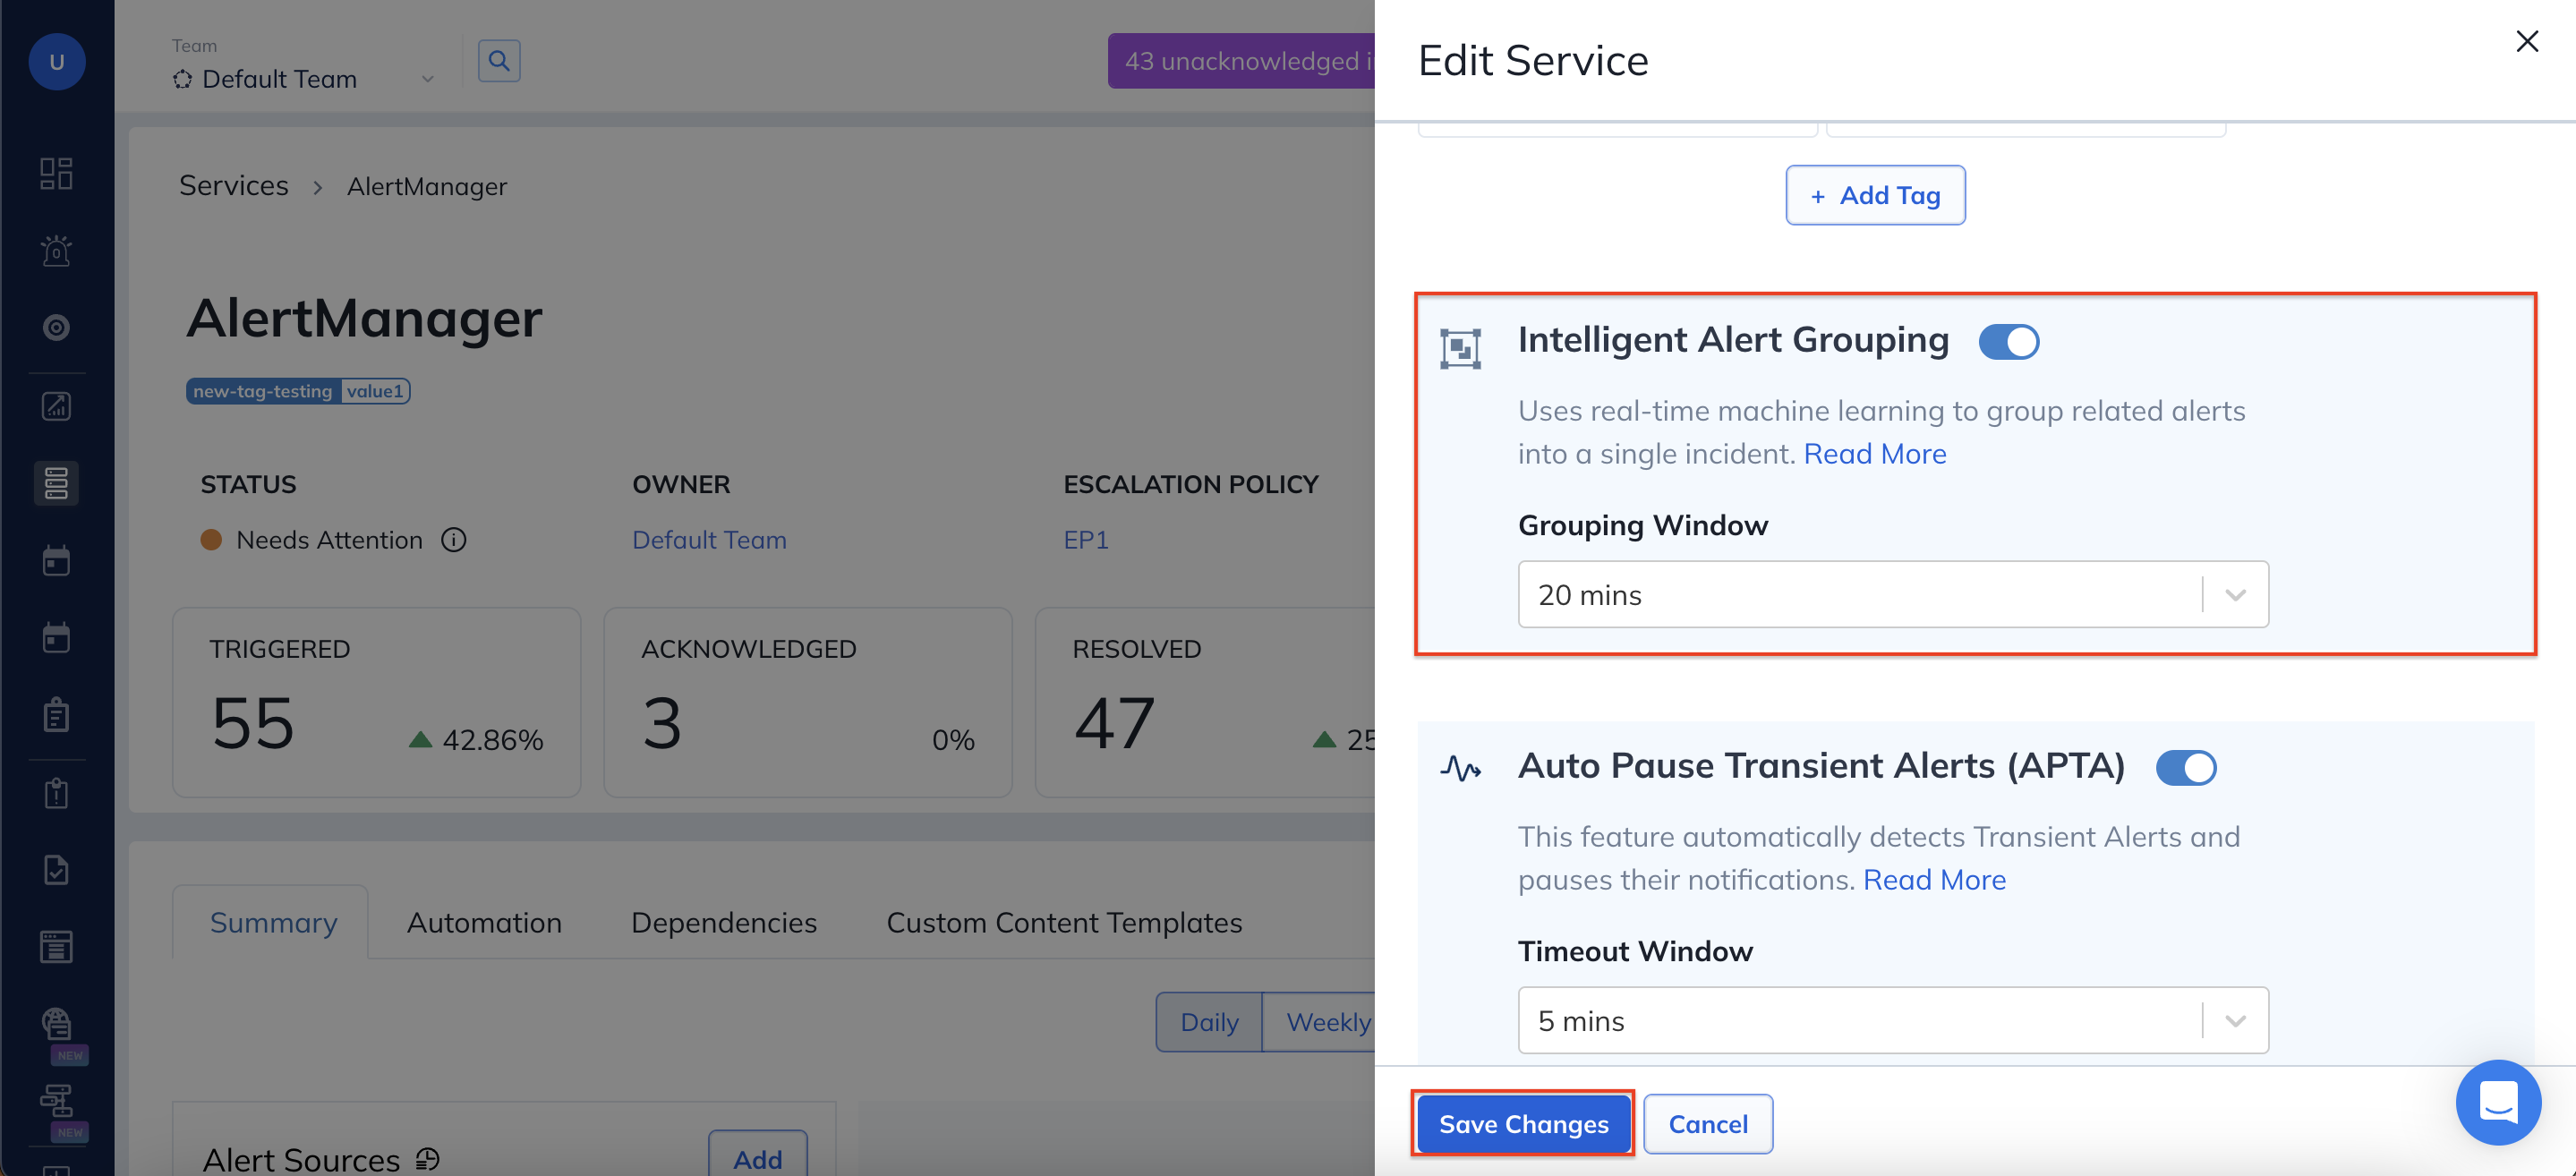Expand the Grouping Window 20 mins dropdown
Image resolution: width=2576 pixels, height=1176 pixels.
click(x=1892, y=595)
